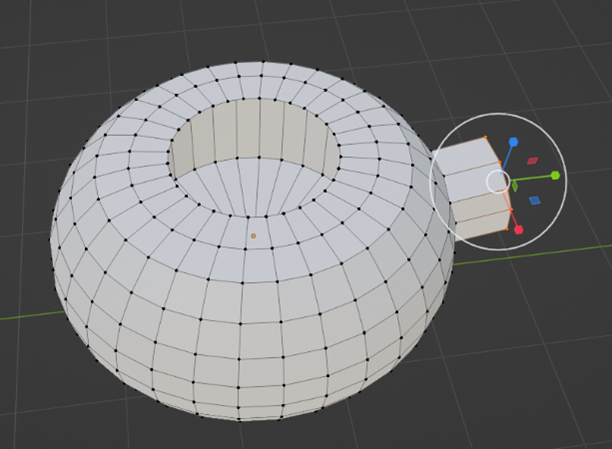Viewport: 612px width, 449px height.
Task: Click the red plane handle of gizmo
Action: click(x=533, y=159)
